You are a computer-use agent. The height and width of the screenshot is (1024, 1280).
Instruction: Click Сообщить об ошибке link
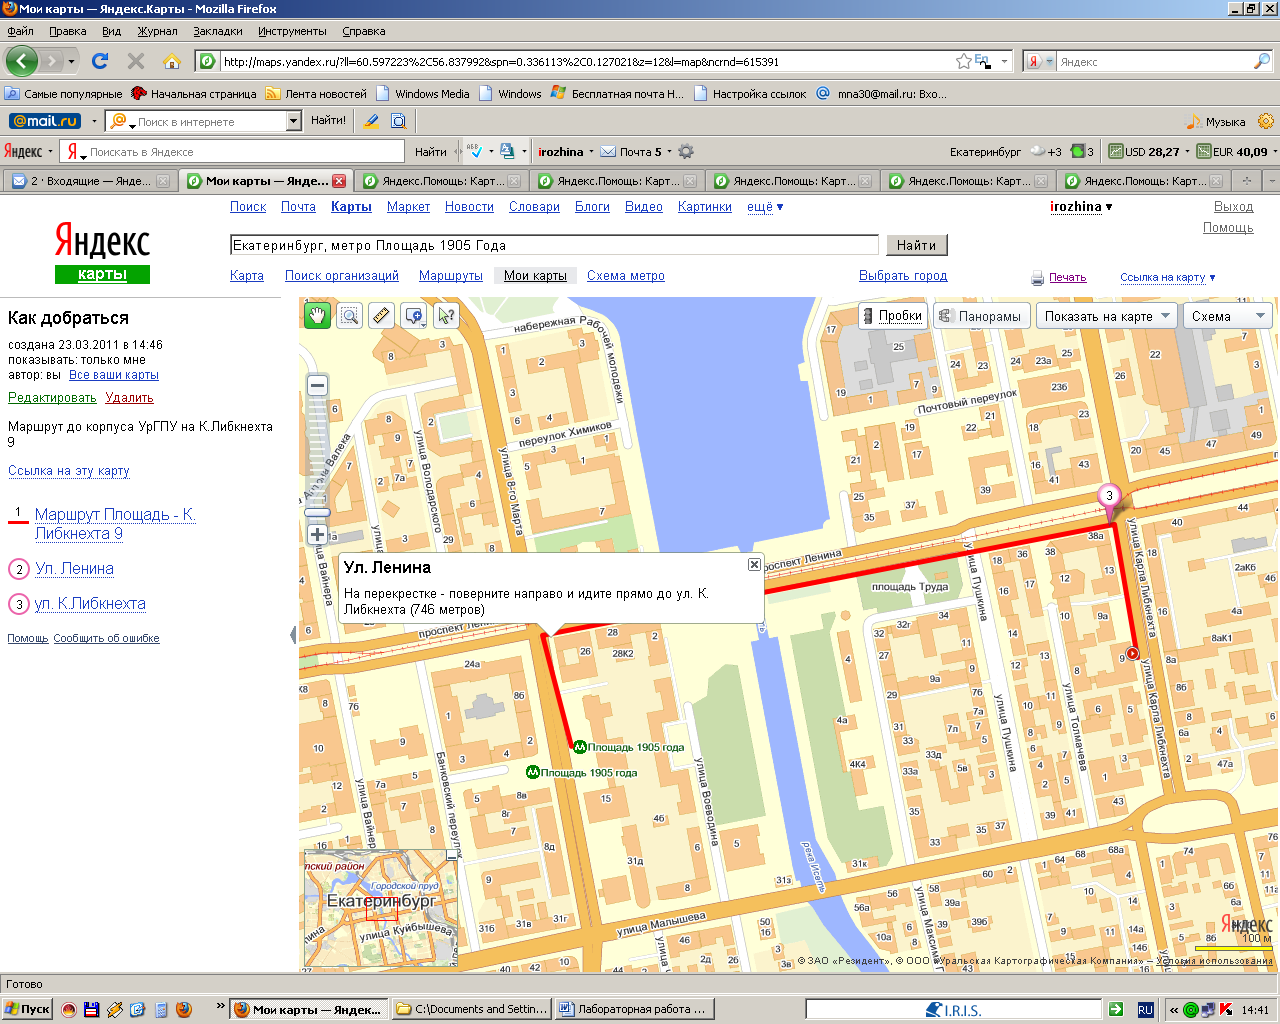pyautogui.click(x=106, y=638)
